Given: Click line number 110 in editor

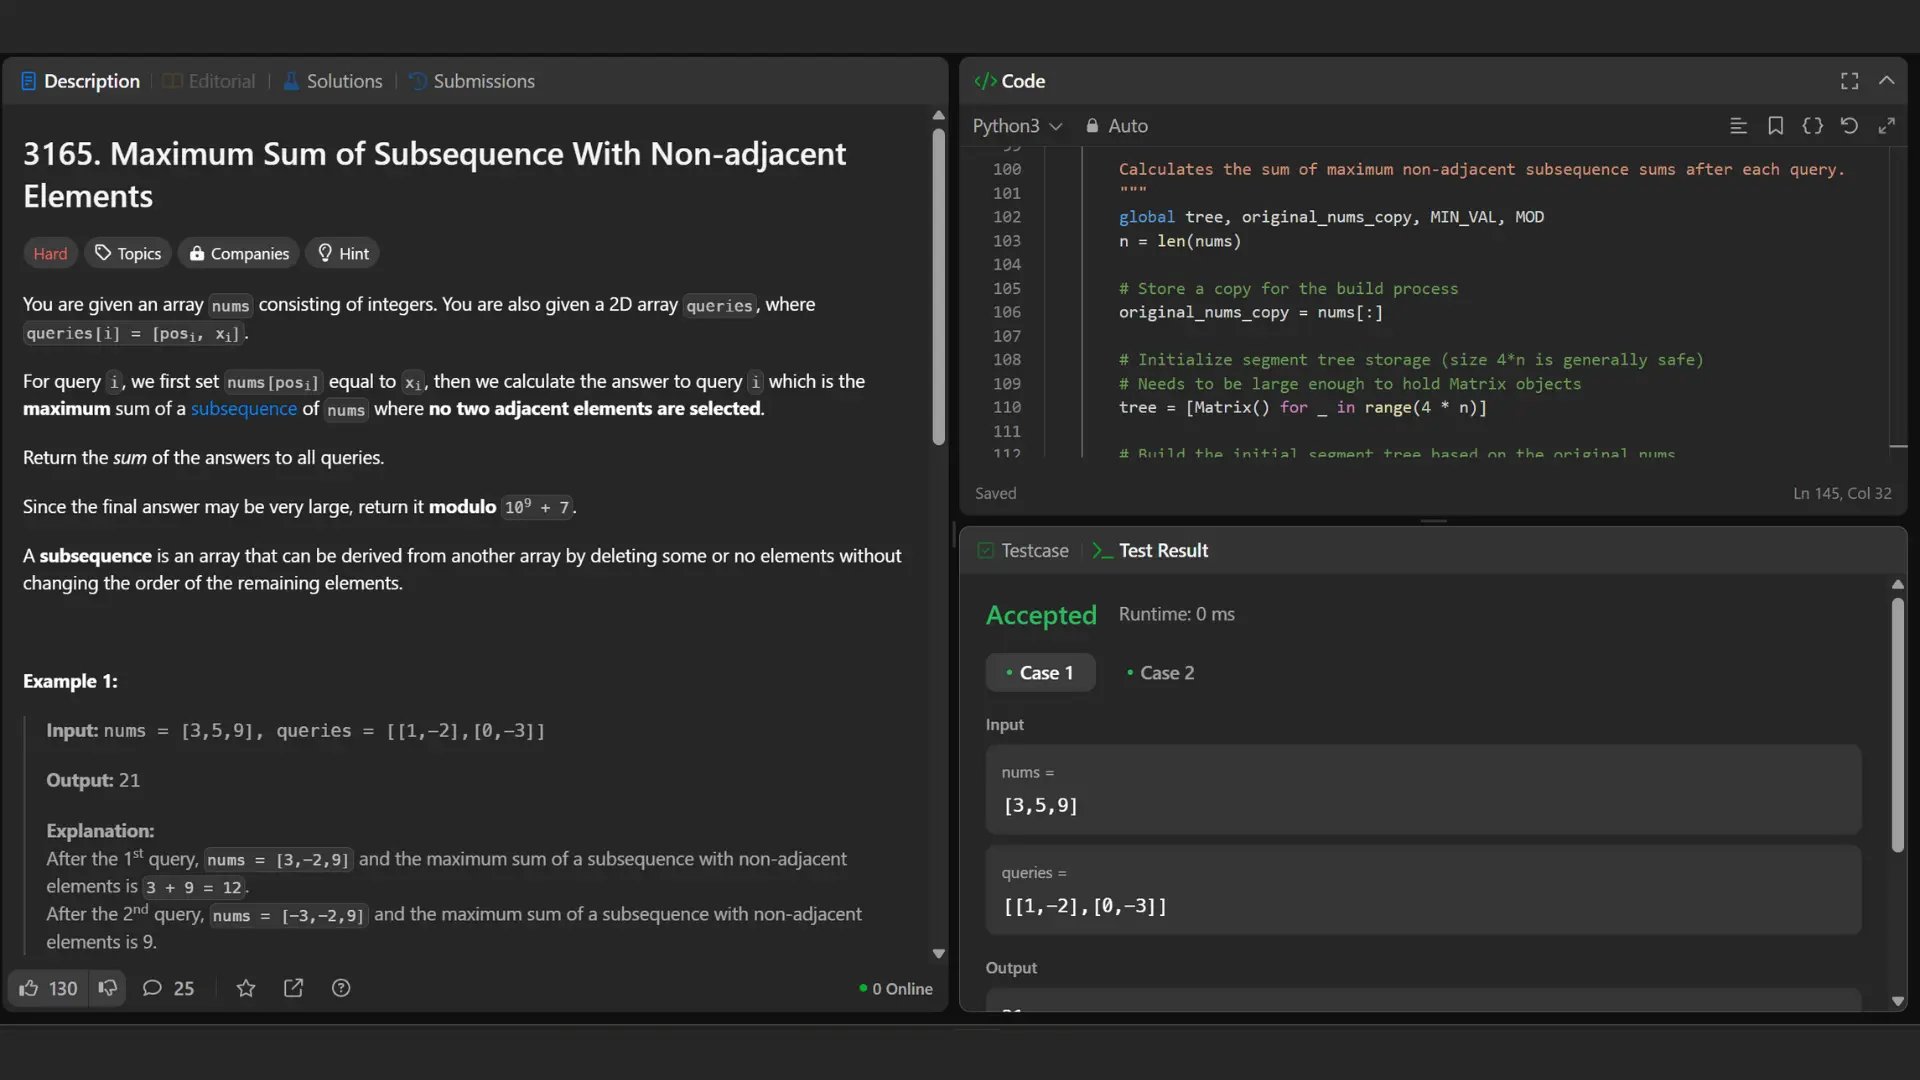Looking at the screenshot, I should (1006, 408).
